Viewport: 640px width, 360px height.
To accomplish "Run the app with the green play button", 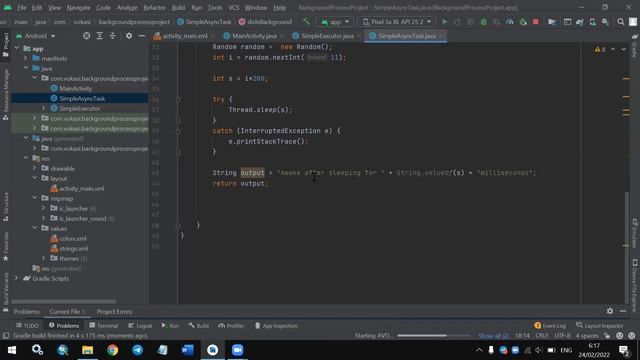I will tap(444, 22).
